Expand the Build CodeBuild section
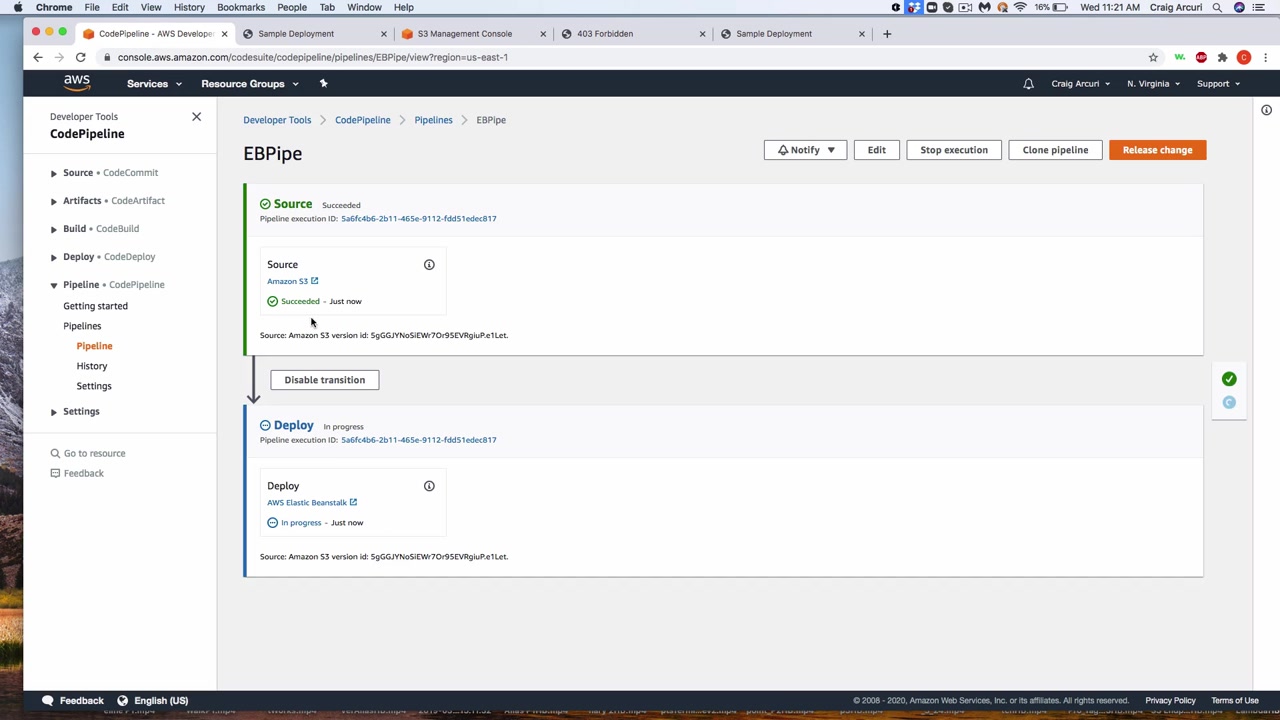Screen dimensions: 1280x720 [54, 229]
